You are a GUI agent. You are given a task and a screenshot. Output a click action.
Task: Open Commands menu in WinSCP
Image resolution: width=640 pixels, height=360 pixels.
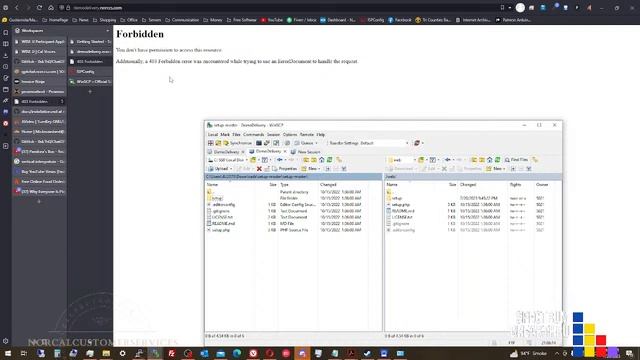pos(253,134)
